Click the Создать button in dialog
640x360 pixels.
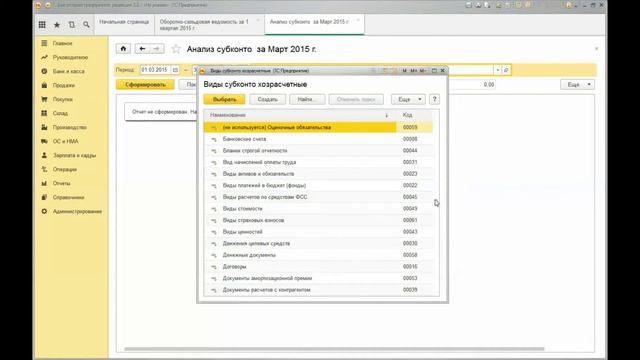point(267,100)
